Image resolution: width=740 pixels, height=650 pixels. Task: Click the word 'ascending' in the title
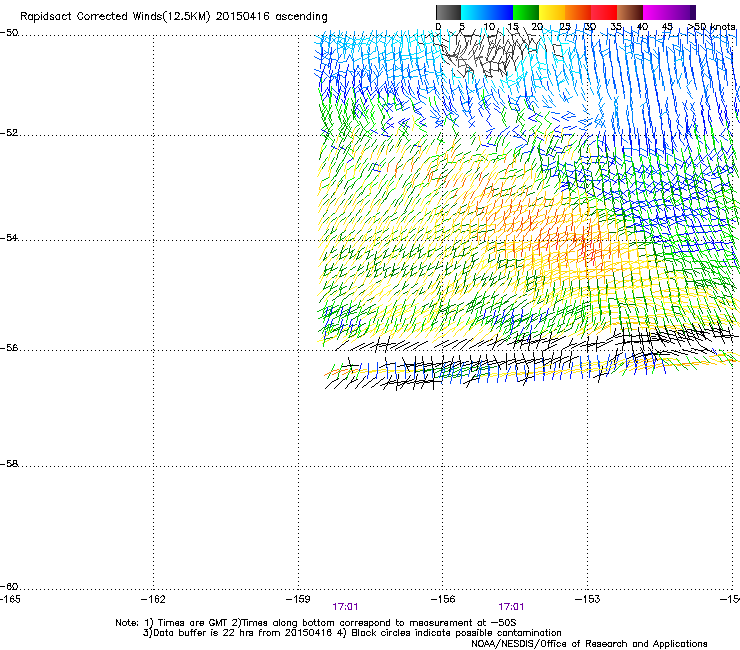pos(301,17)
